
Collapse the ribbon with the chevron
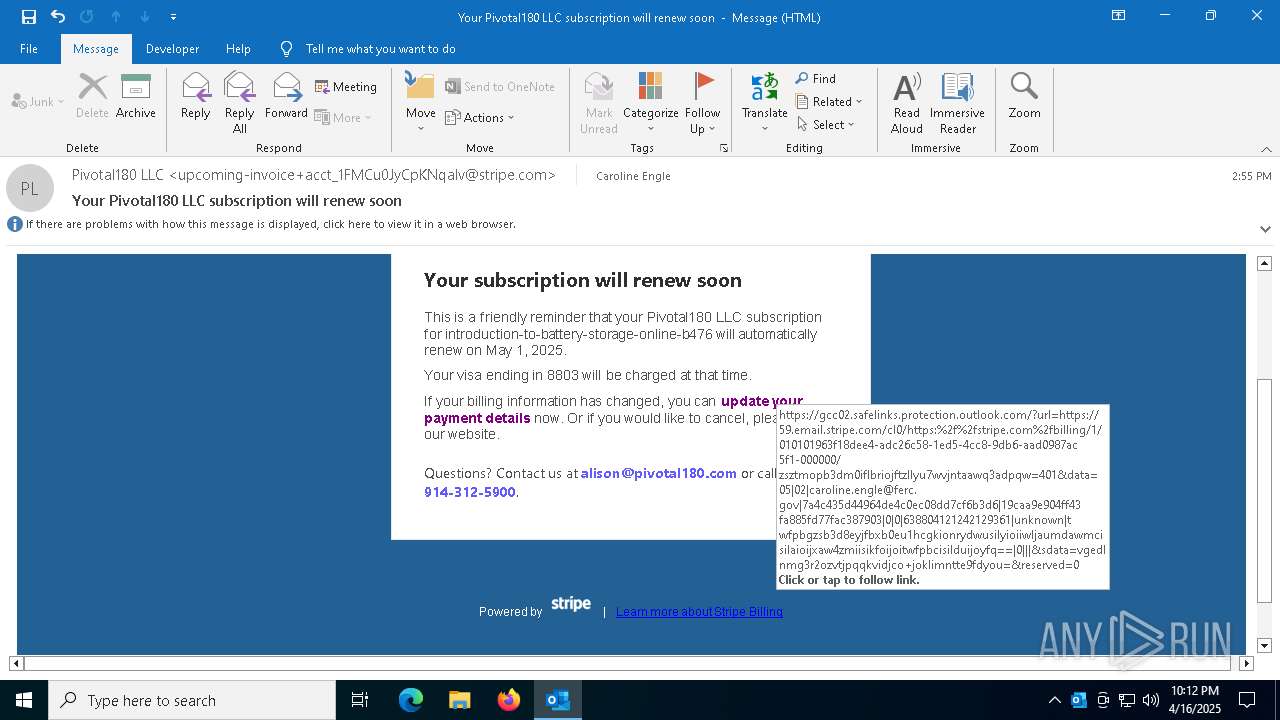[1266, 149]
